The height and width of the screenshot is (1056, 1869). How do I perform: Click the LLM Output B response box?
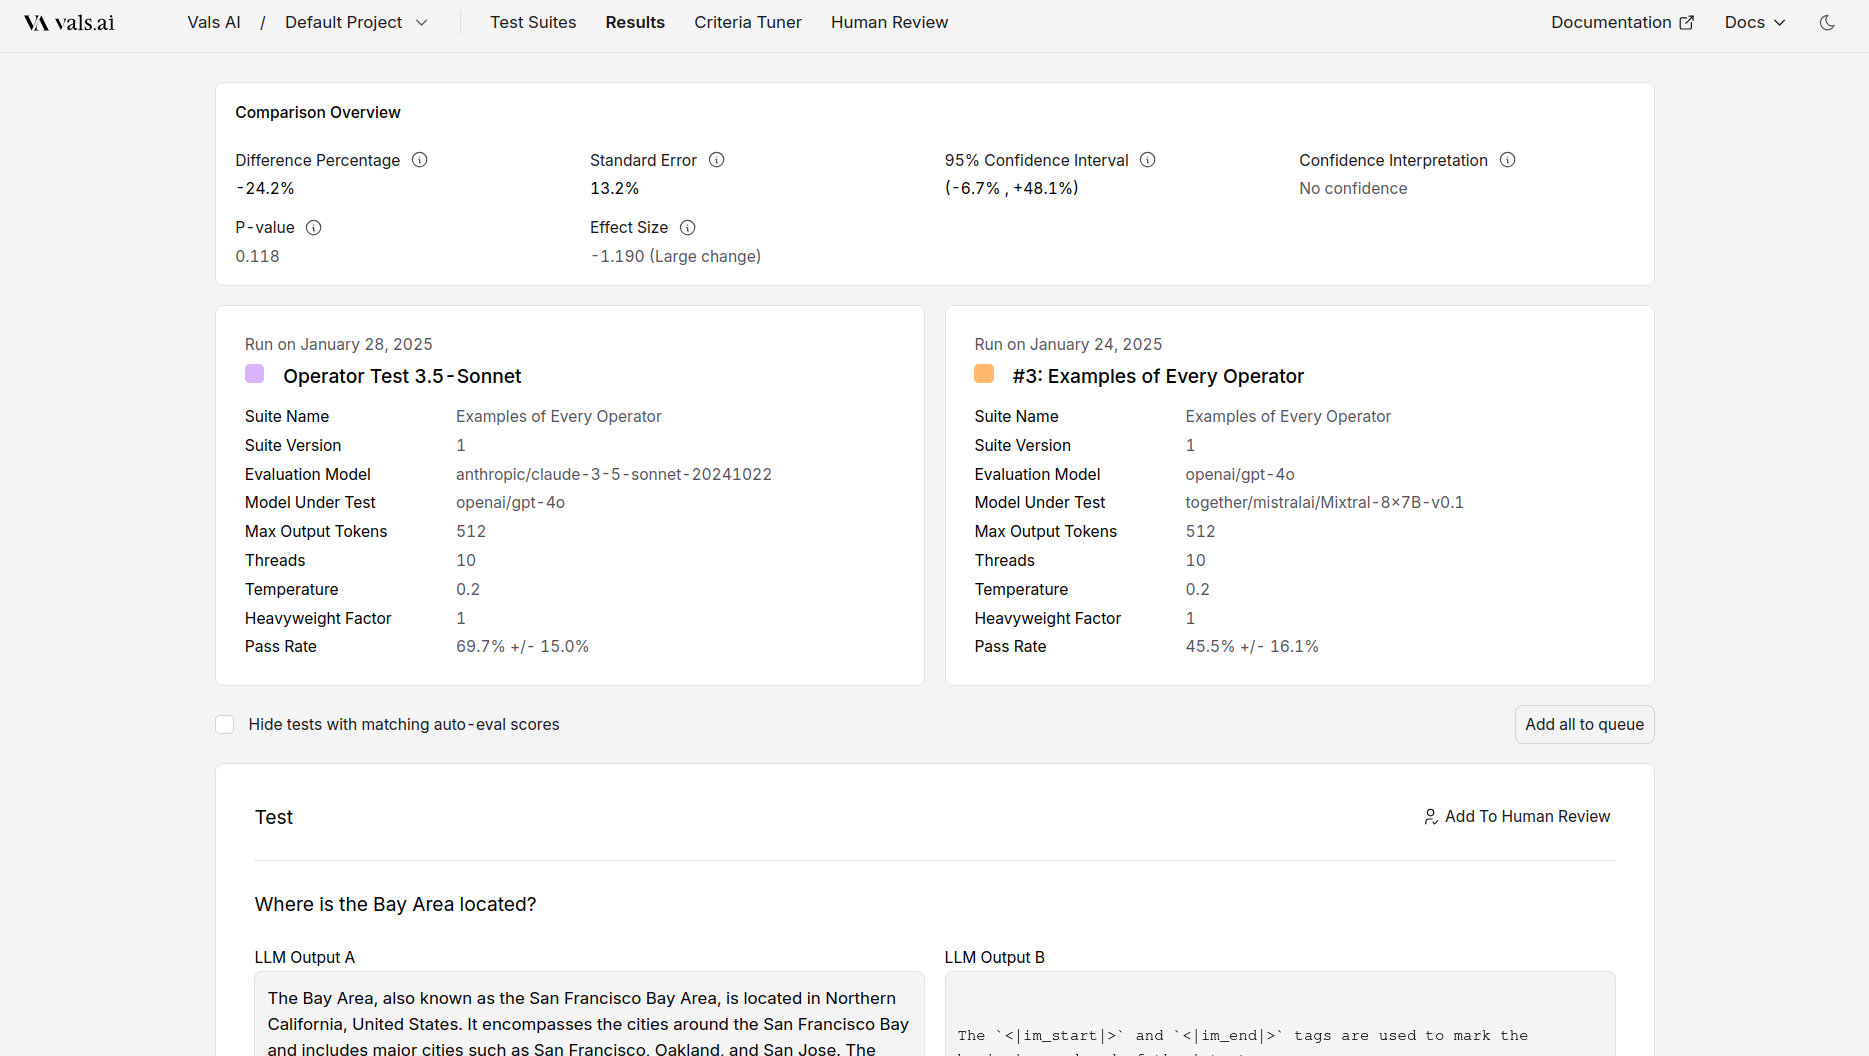(x=1280, y=1014)
